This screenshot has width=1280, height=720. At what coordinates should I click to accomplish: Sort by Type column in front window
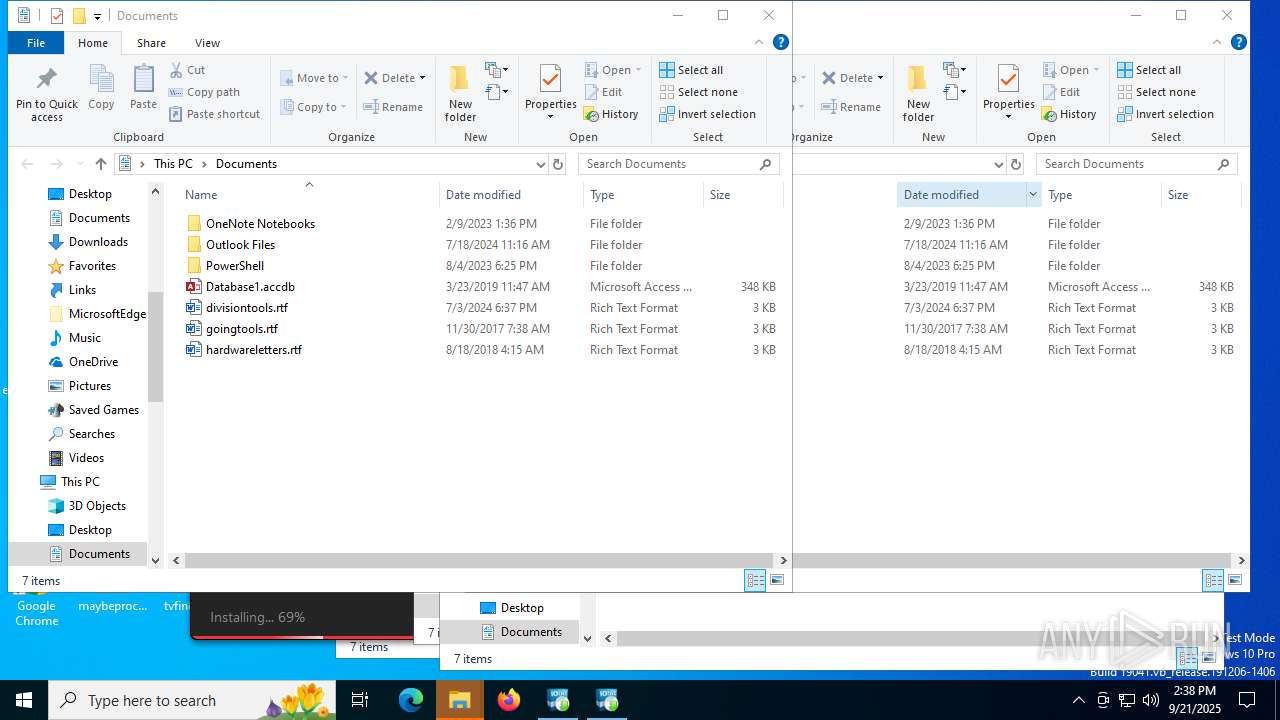642,195
